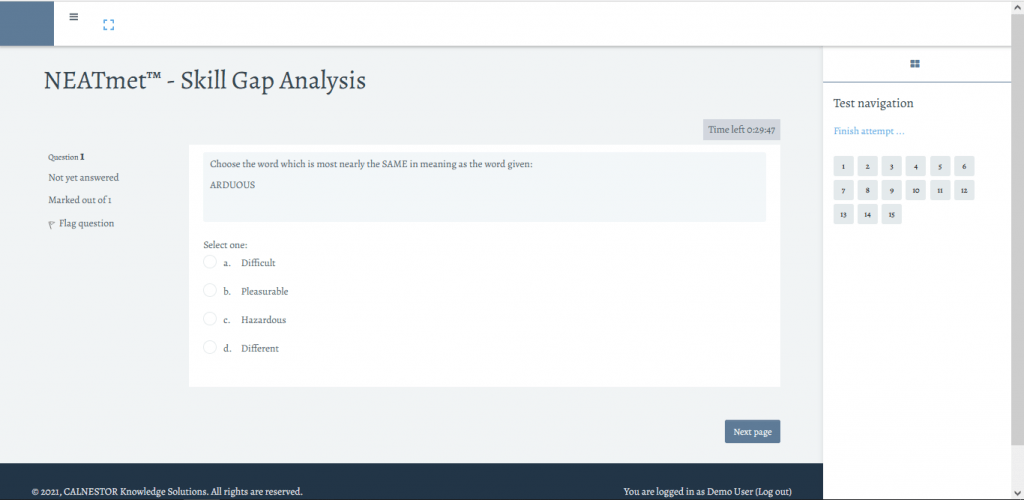Image resolution: width=1024 pixels, height=500 pixels.
Task: Jump to question 9 in navigation
Action: pyautogui.click(x=891, y=190)
